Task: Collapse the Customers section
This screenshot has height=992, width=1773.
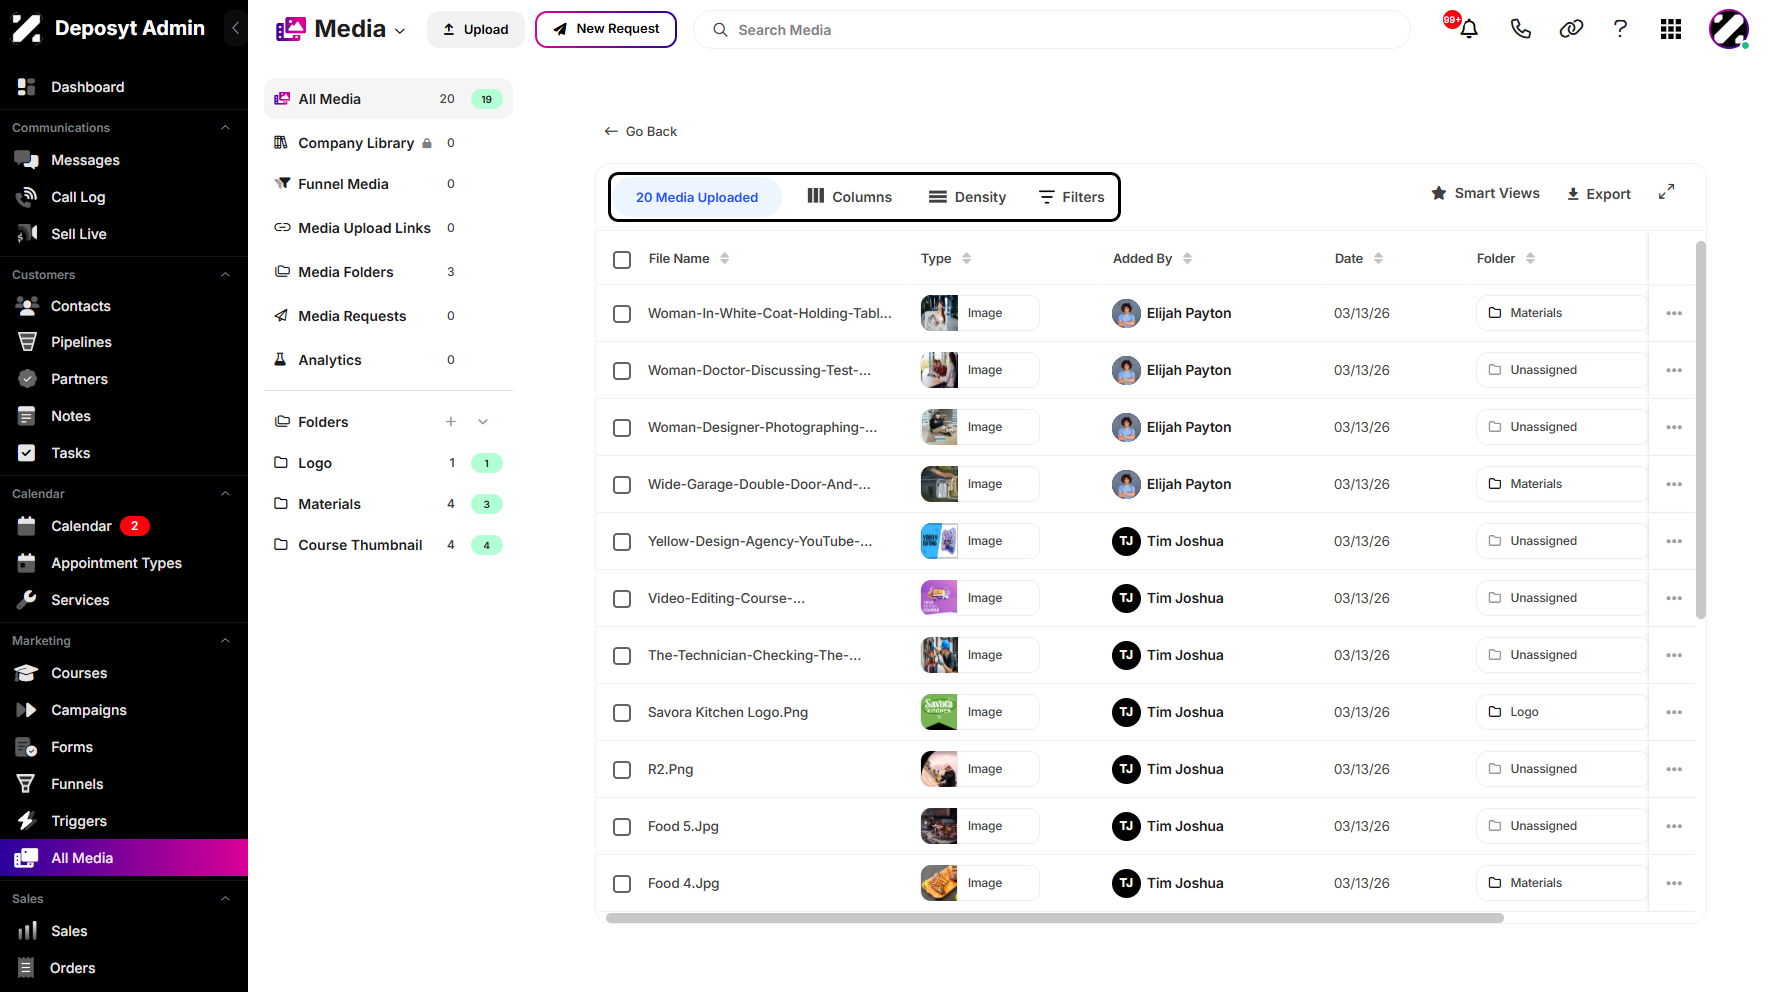Action: (x=225, y=275)
